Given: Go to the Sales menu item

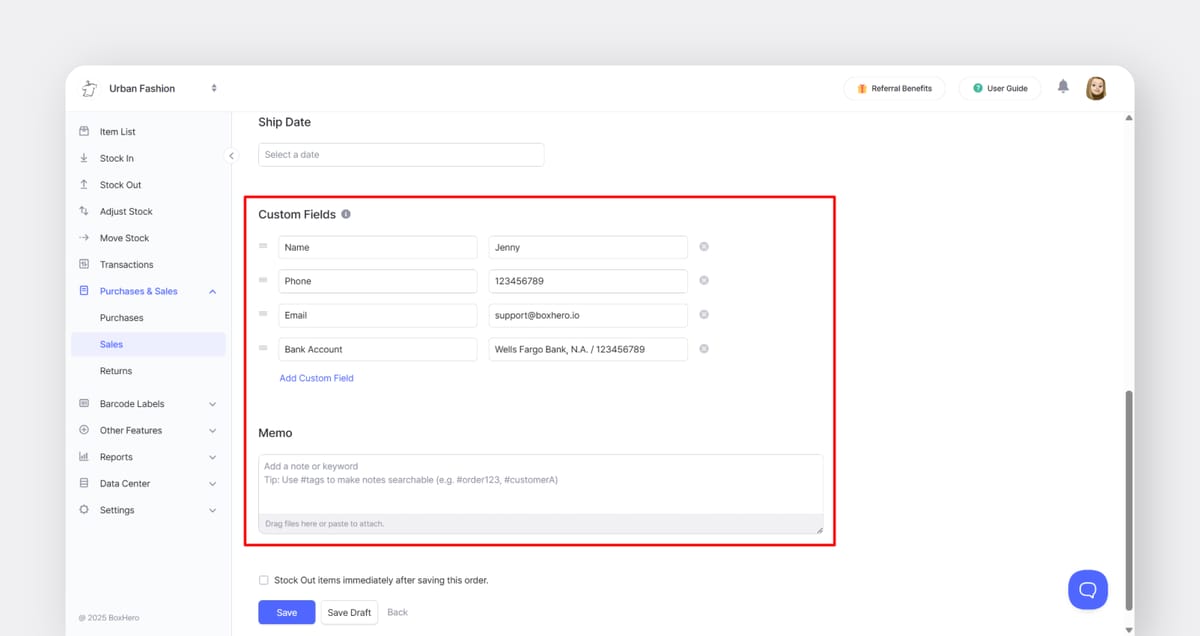Looking at the screenshot, I should coord(111,343).
